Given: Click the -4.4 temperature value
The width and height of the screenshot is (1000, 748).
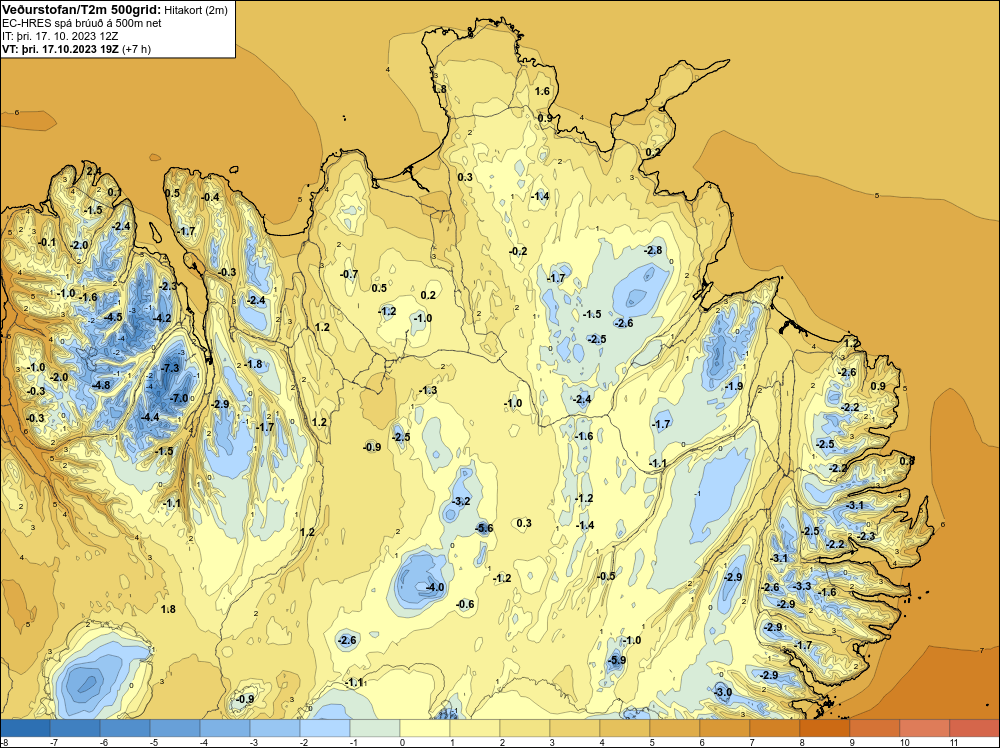Looking at the screenshot, I should (x=150, y=417).
